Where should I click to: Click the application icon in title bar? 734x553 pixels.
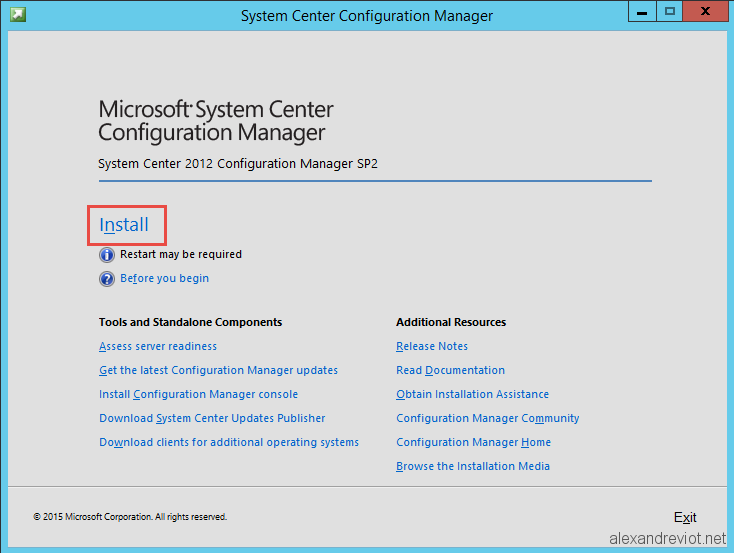(18, 15)
